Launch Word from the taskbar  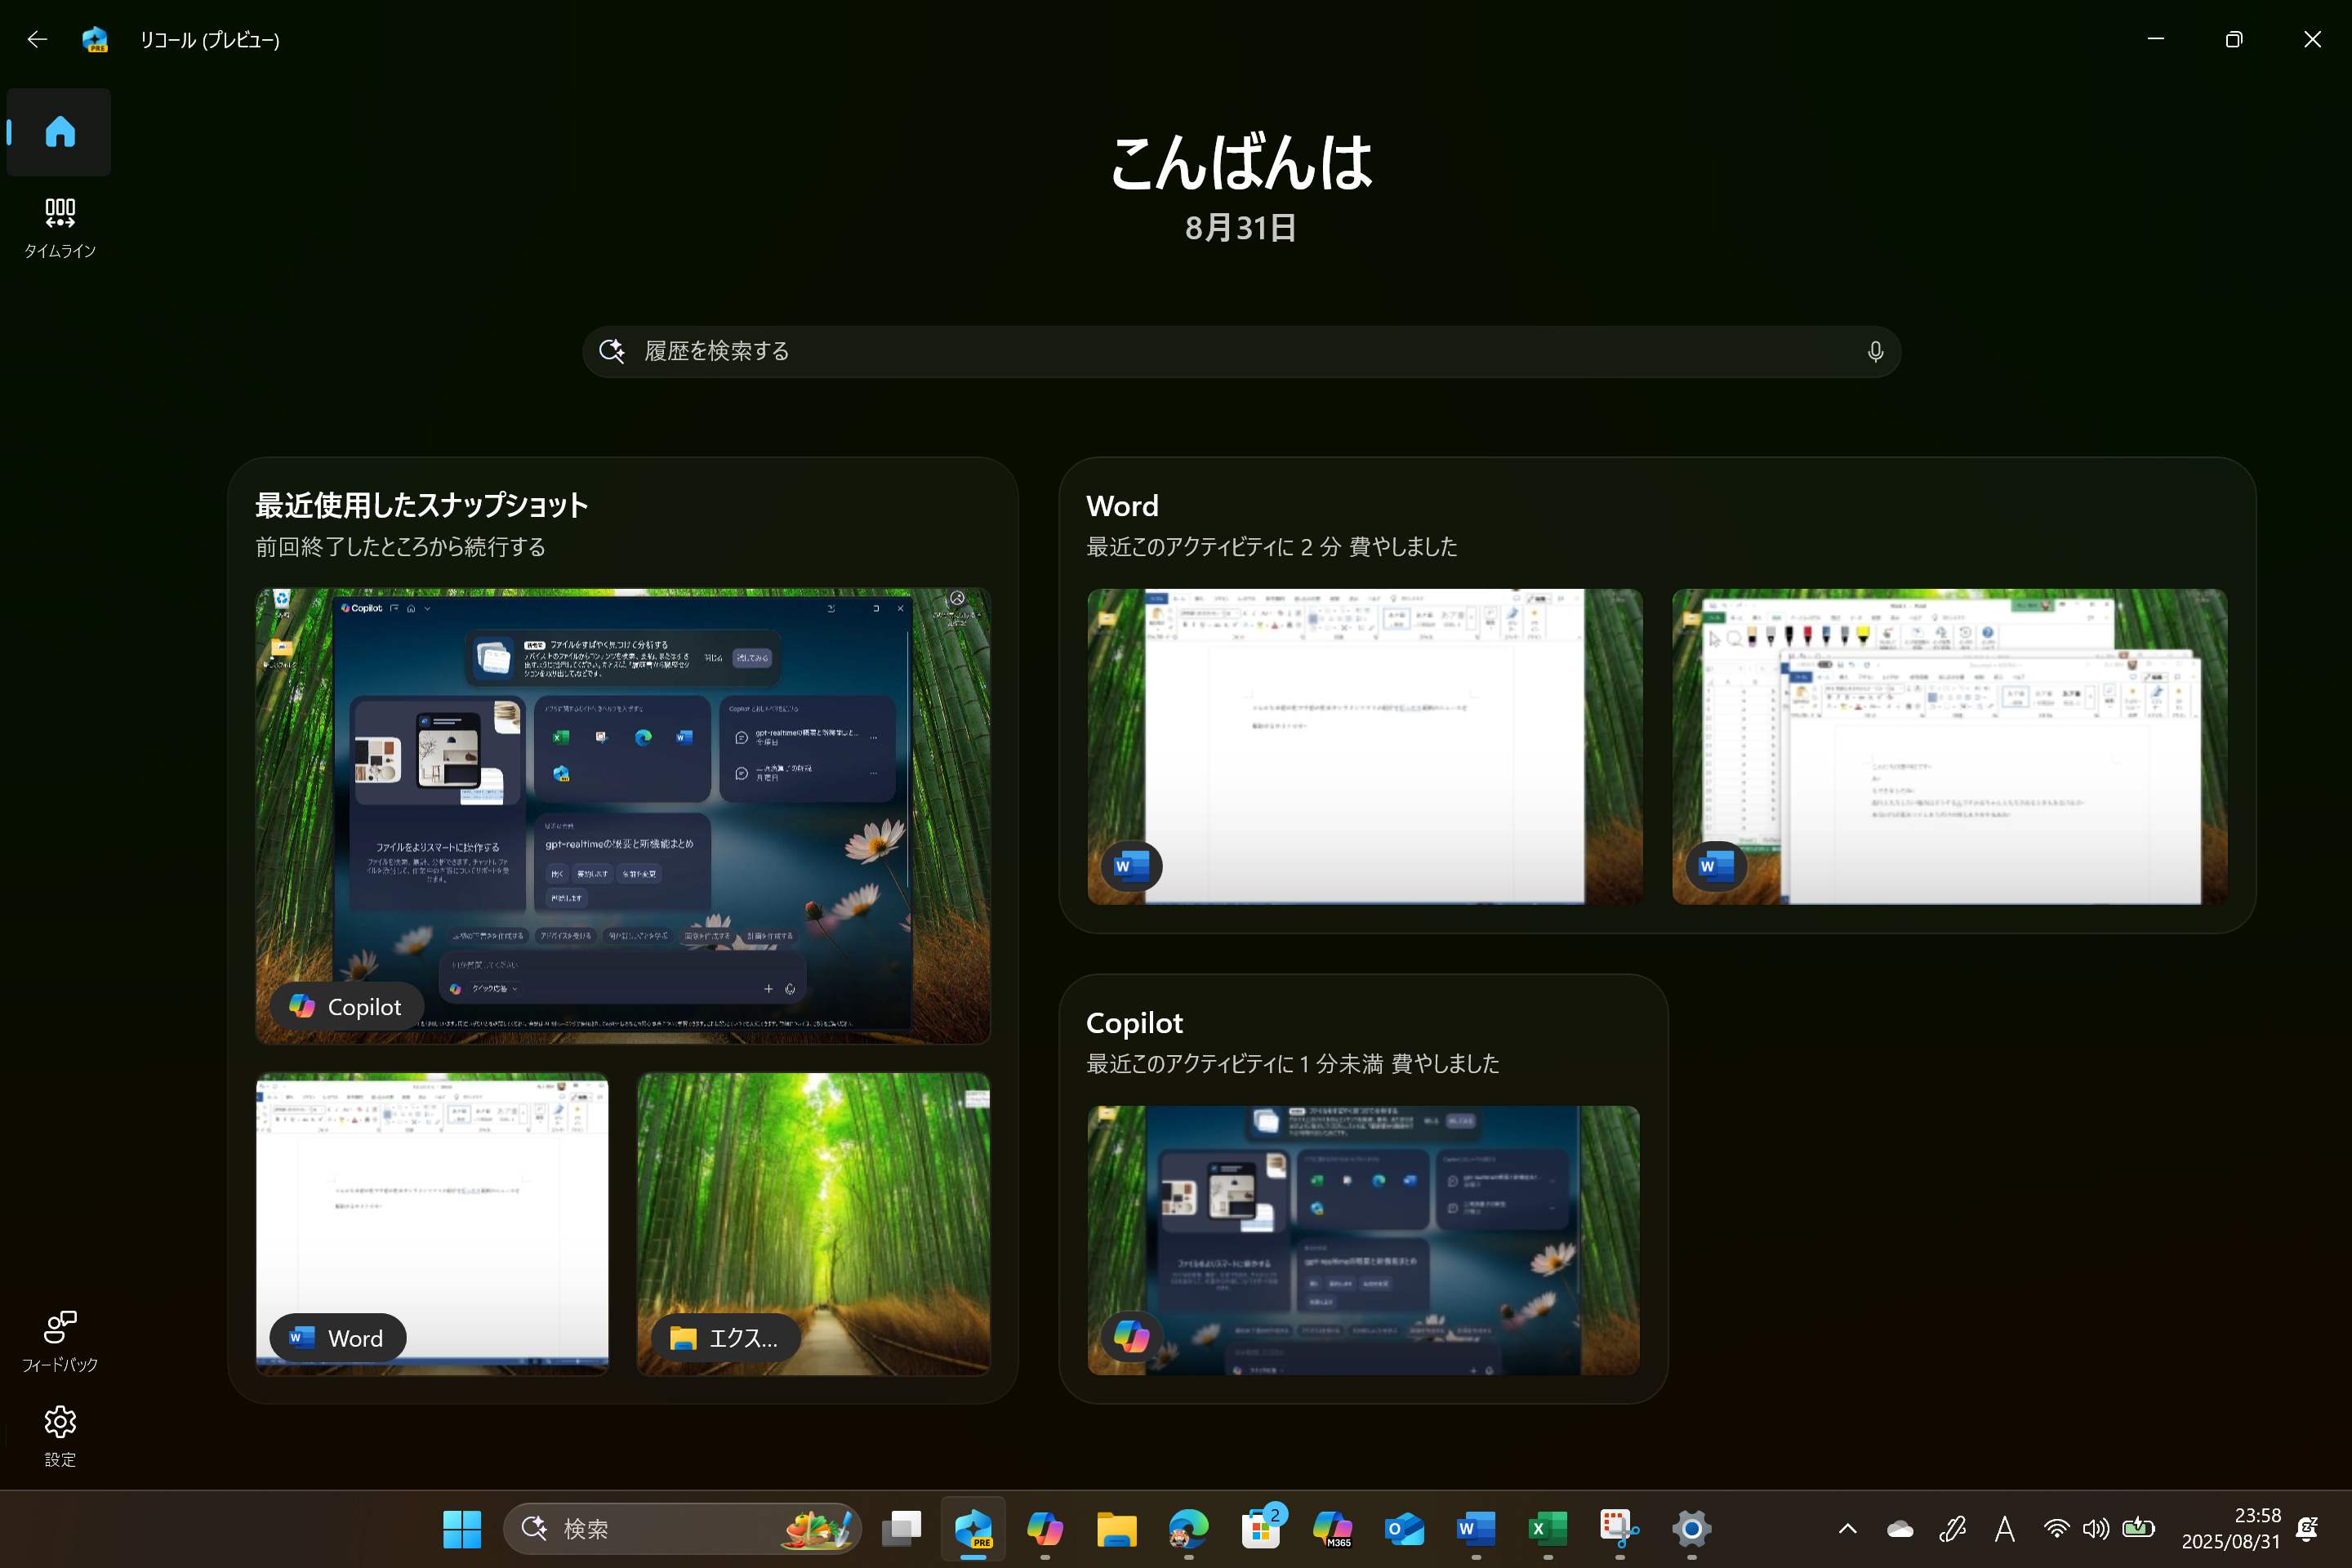pos(1475,1529)
